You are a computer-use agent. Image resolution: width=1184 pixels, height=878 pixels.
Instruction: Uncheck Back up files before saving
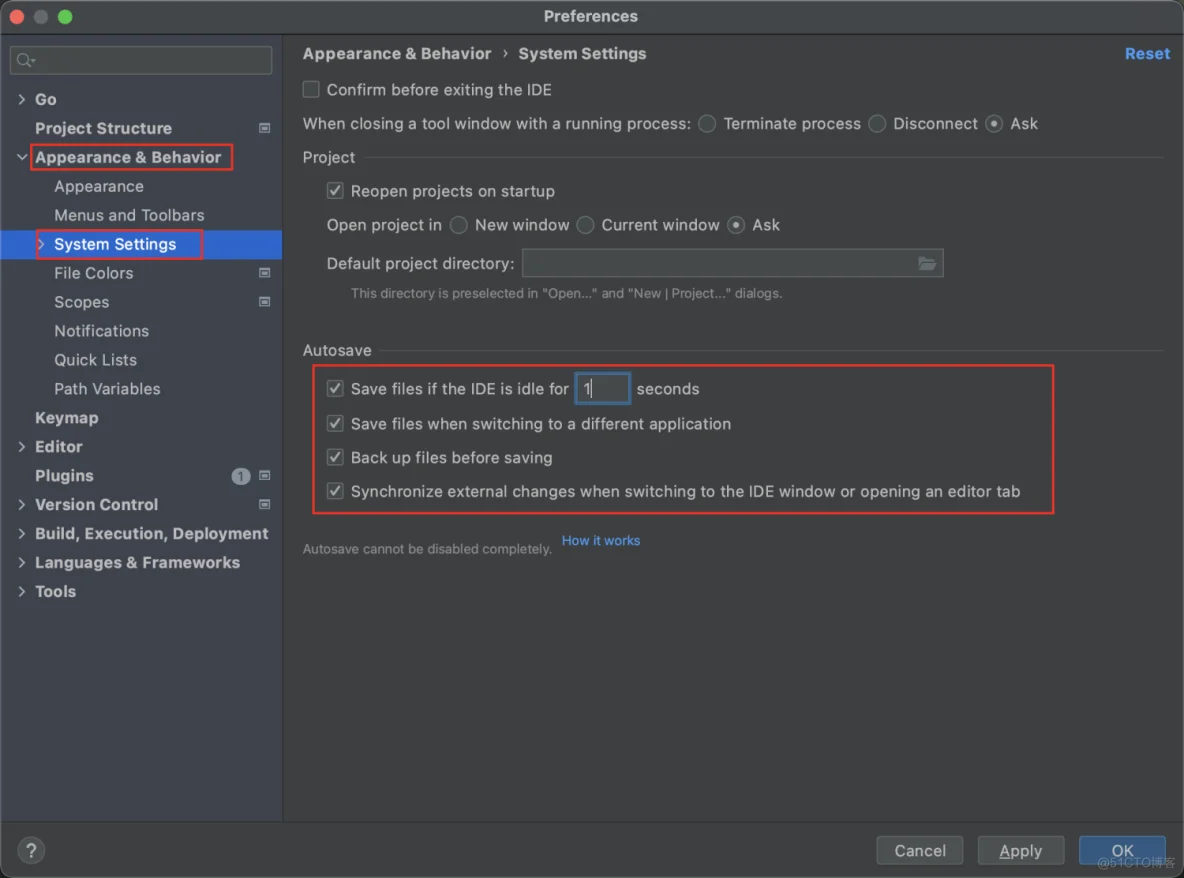coord(336,458)
